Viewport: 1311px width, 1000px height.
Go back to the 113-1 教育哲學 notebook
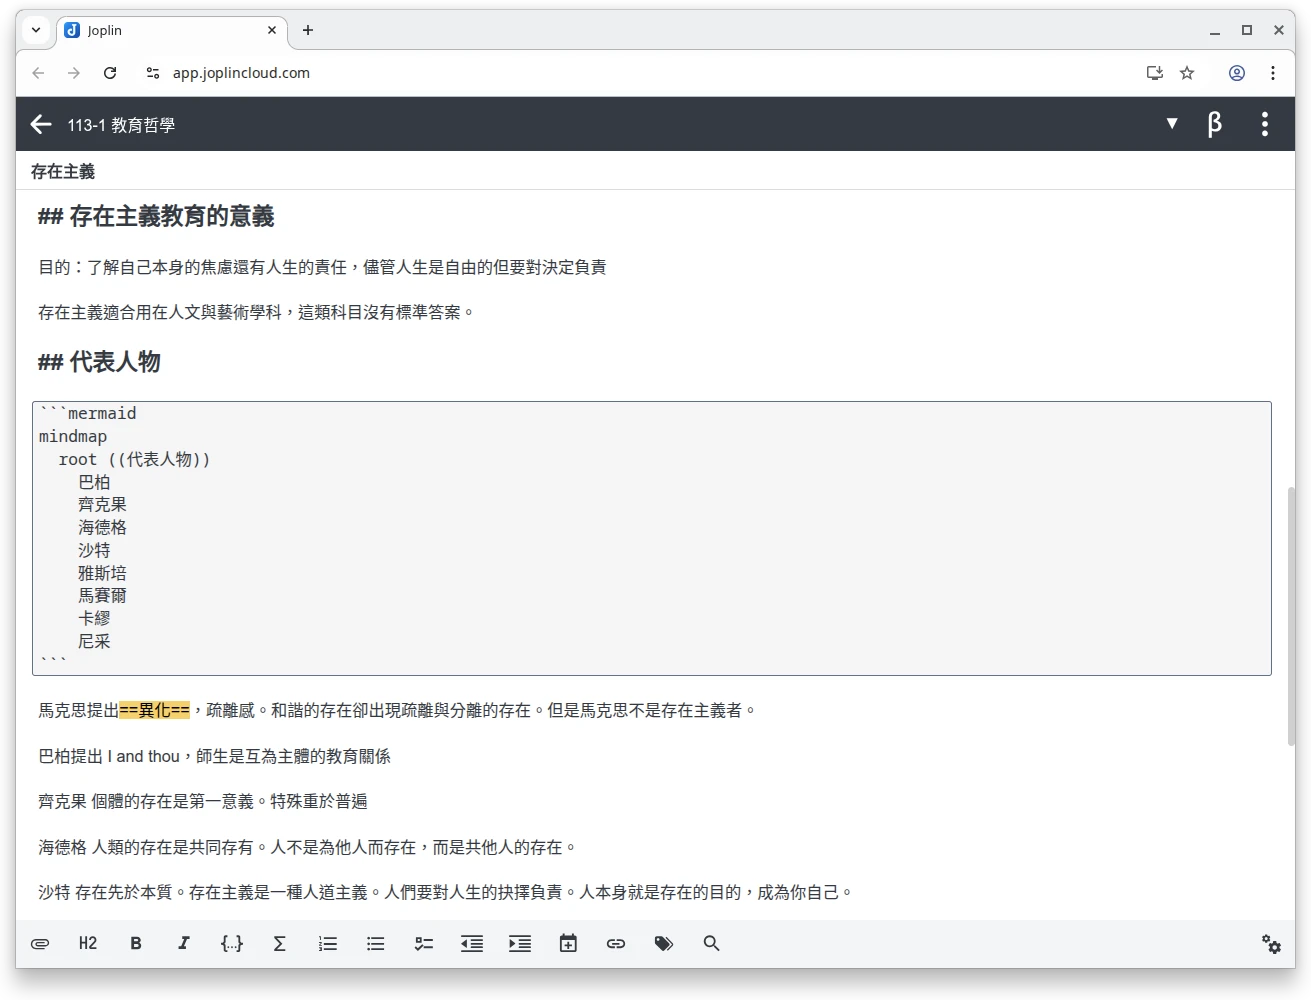click(41, 124)
